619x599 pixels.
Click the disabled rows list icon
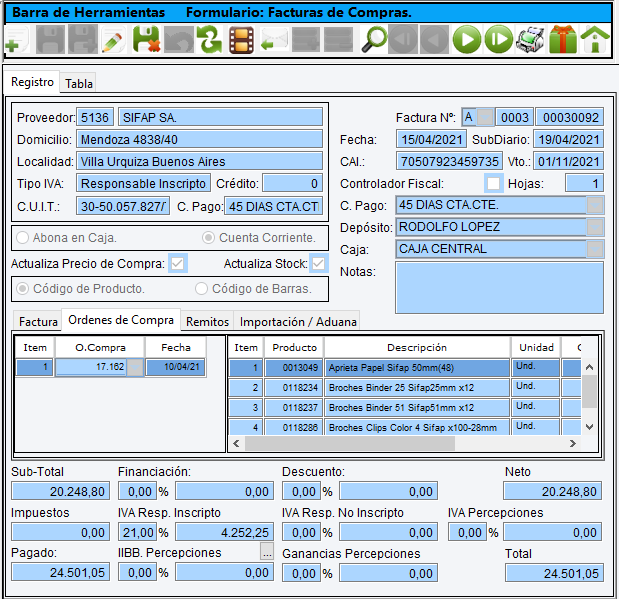coord(338,39)
